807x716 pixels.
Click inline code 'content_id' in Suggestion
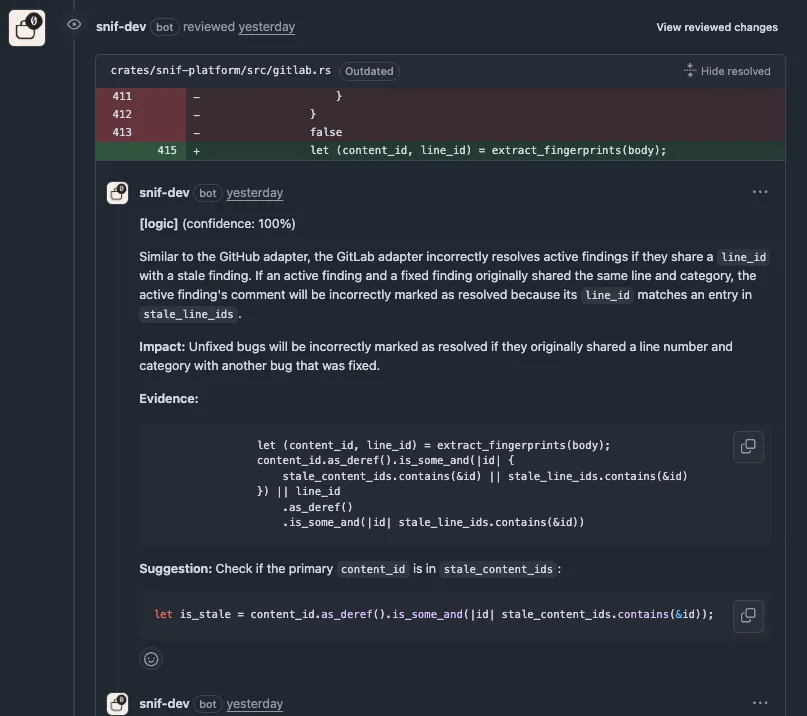click(x=373, y=569)
